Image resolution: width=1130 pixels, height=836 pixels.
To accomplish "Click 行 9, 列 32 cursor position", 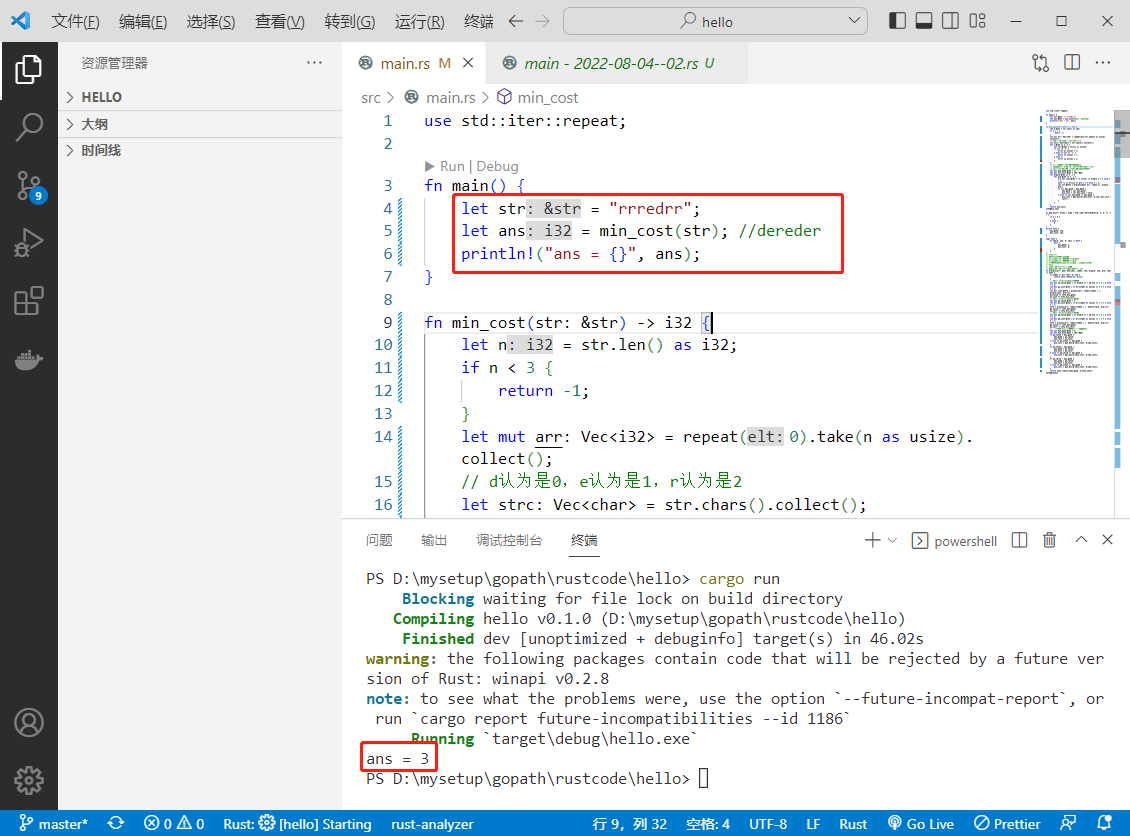I will (x=629, y=824).
